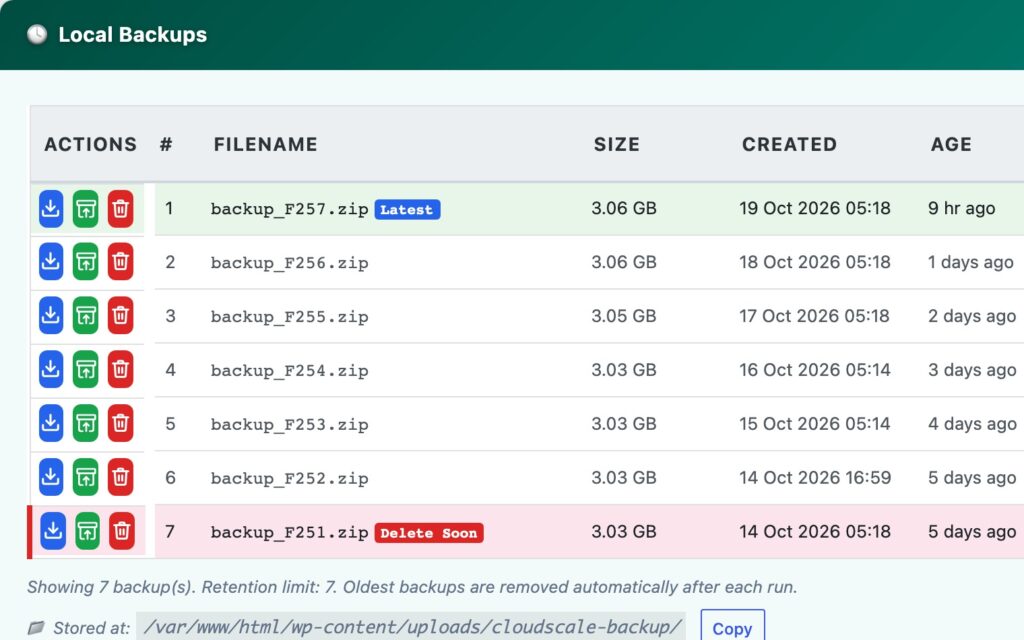Select the filename backup_F256.zip
Viewport: 1024px width, 640px height.
289,263
